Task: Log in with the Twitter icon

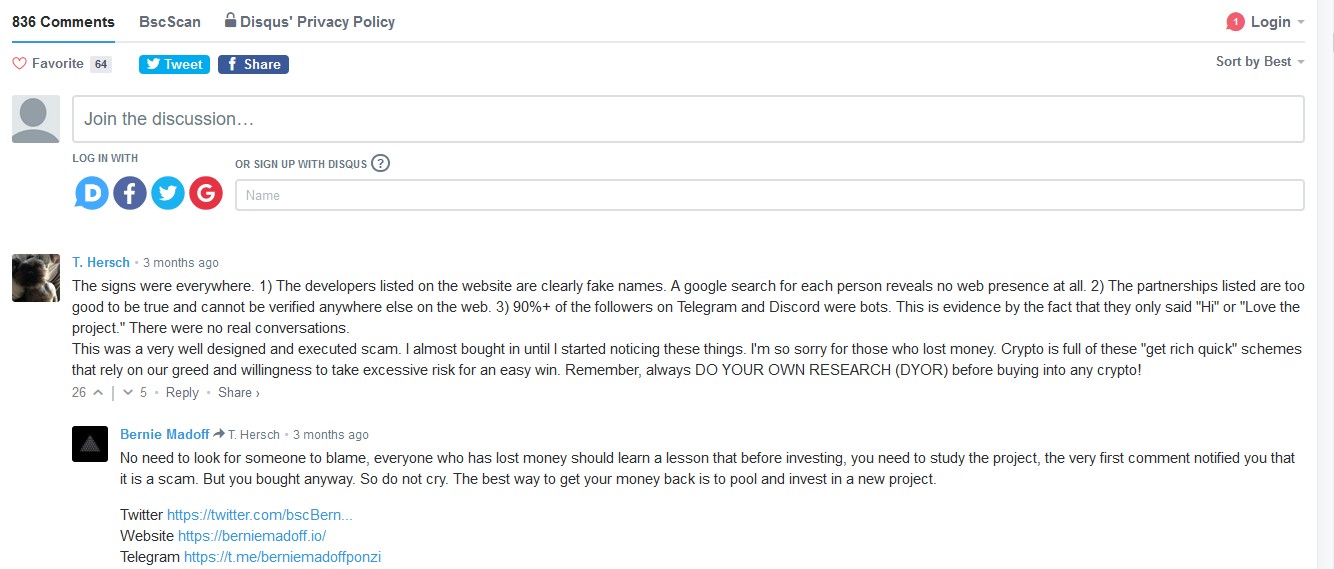Action: pyautogui.click(x=167, y=193)
